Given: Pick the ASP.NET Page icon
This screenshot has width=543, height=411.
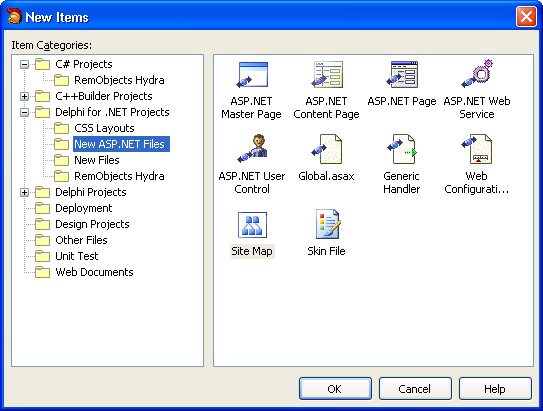Looking at the screenshot, I should [x=402, y=74].
